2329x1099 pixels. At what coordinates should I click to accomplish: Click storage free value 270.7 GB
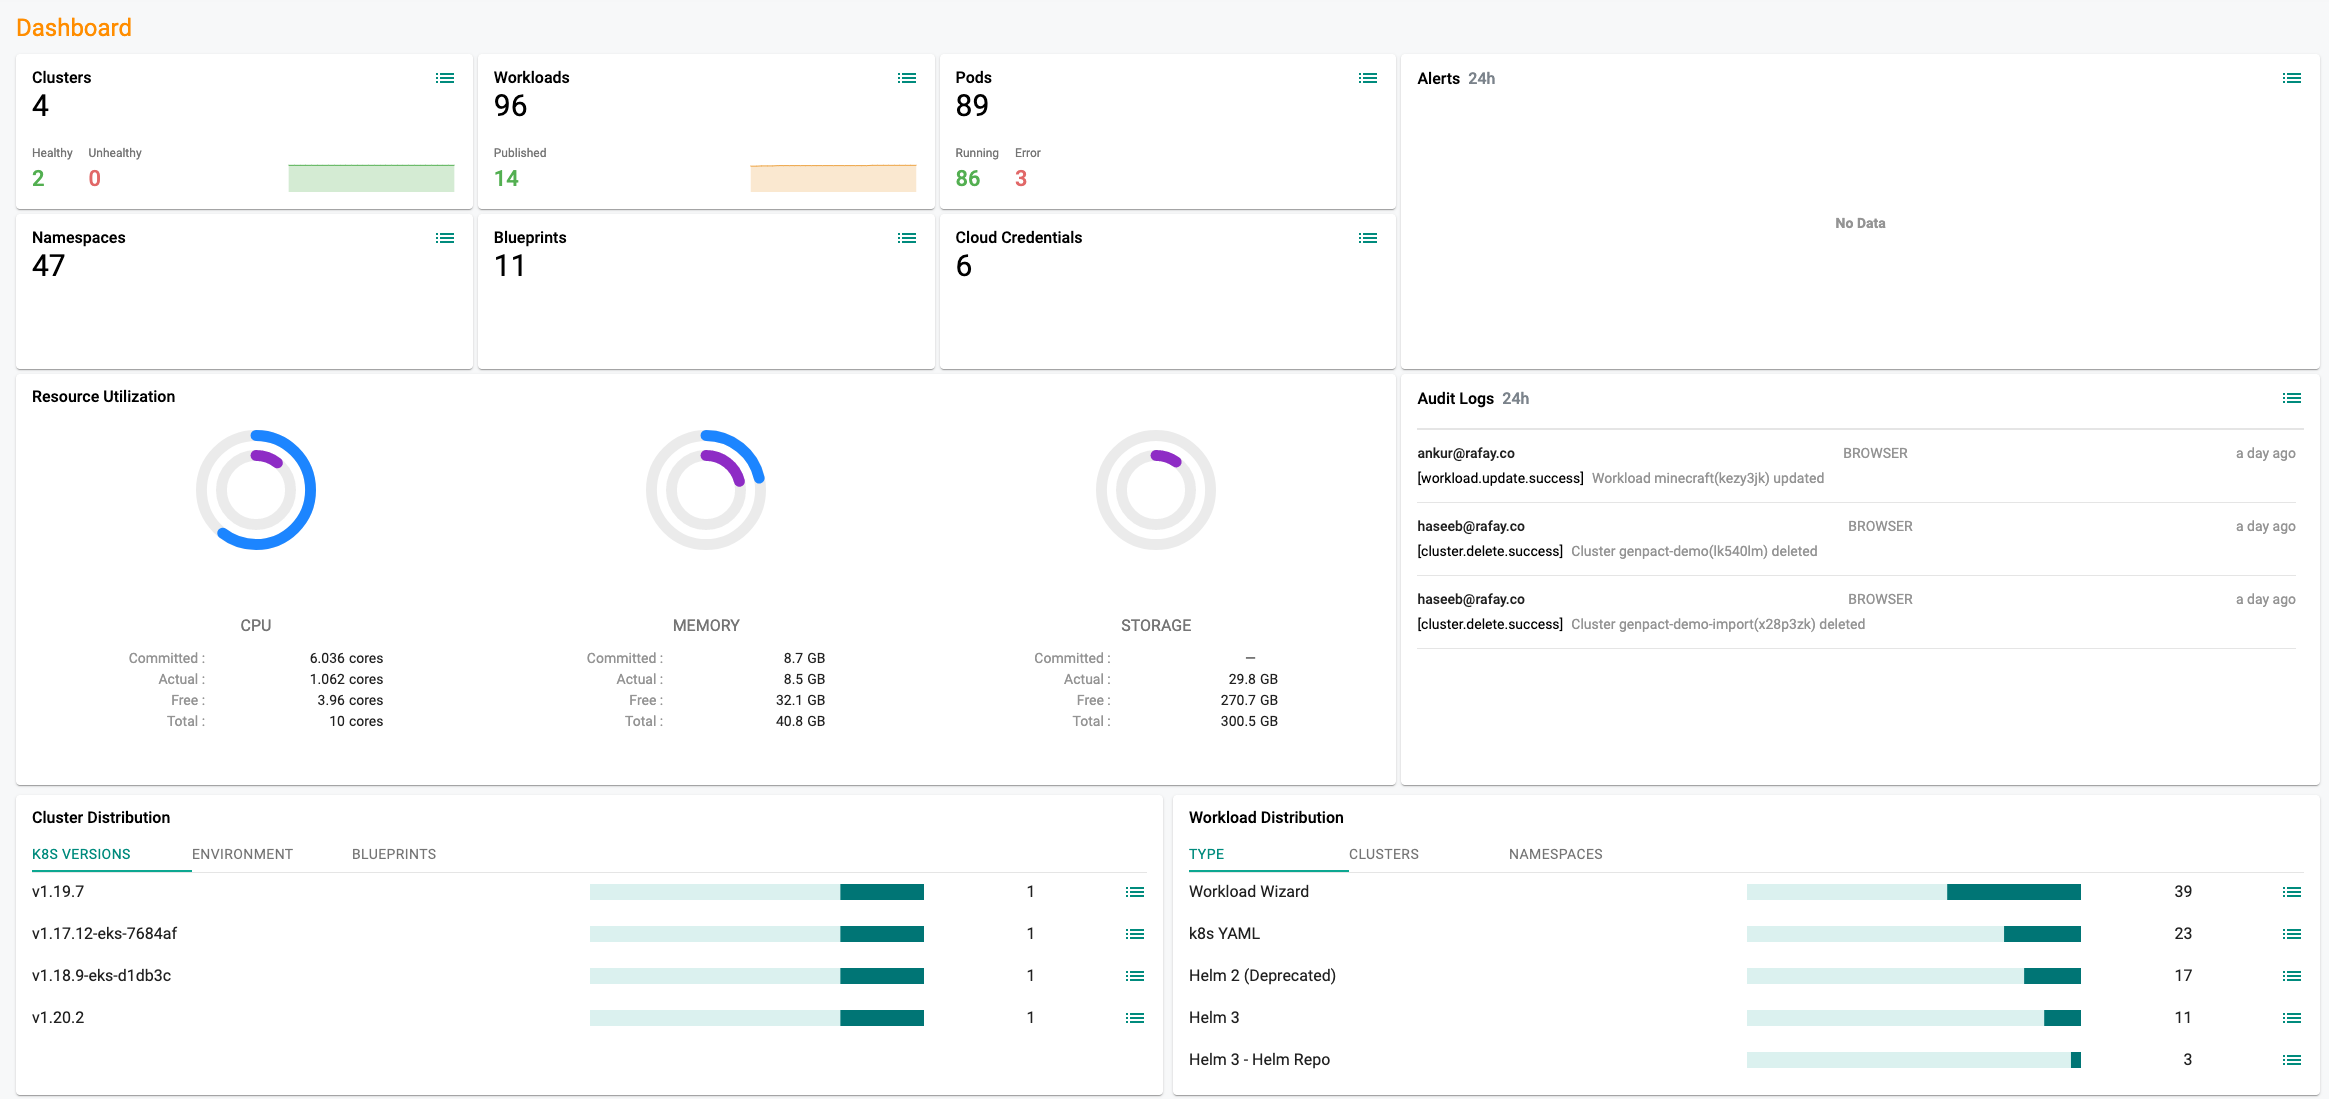[x=1249, y=700]
